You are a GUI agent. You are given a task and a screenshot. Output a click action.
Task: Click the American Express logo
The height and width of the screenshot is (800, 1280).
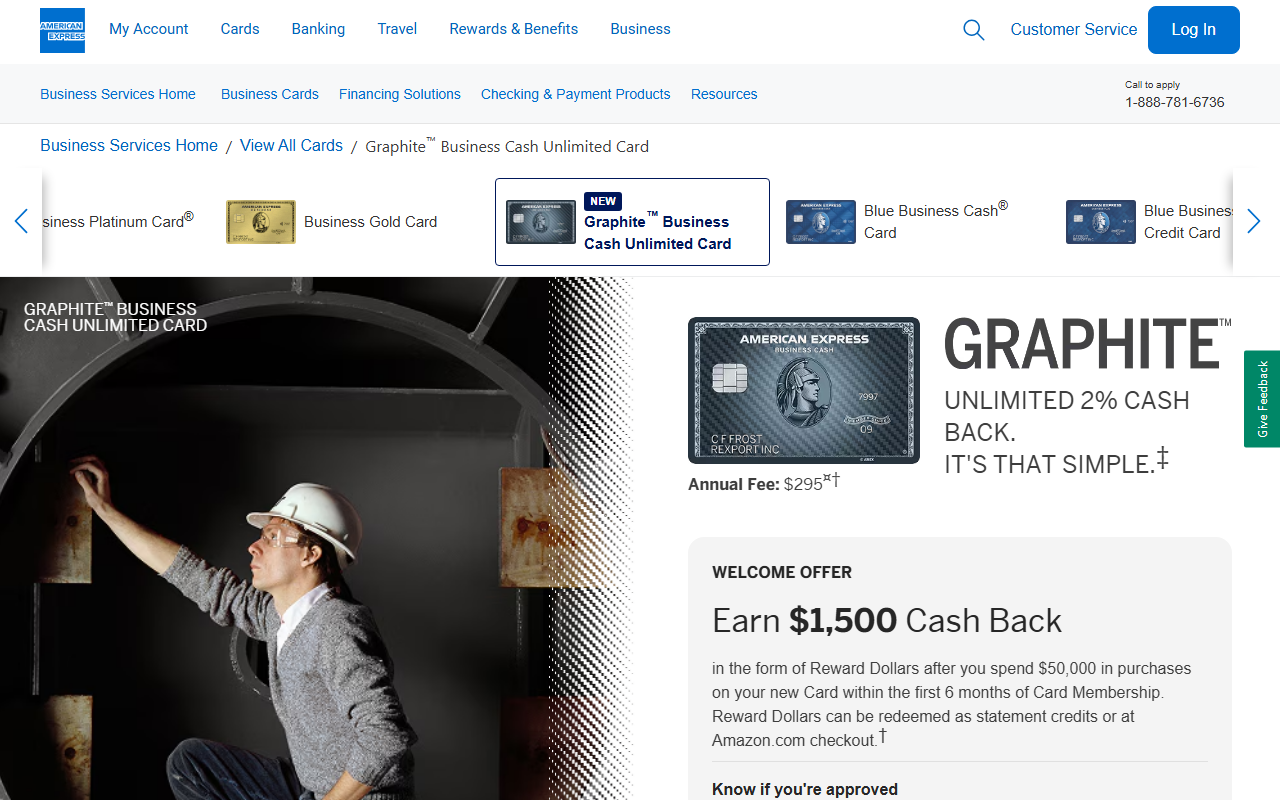62,30
